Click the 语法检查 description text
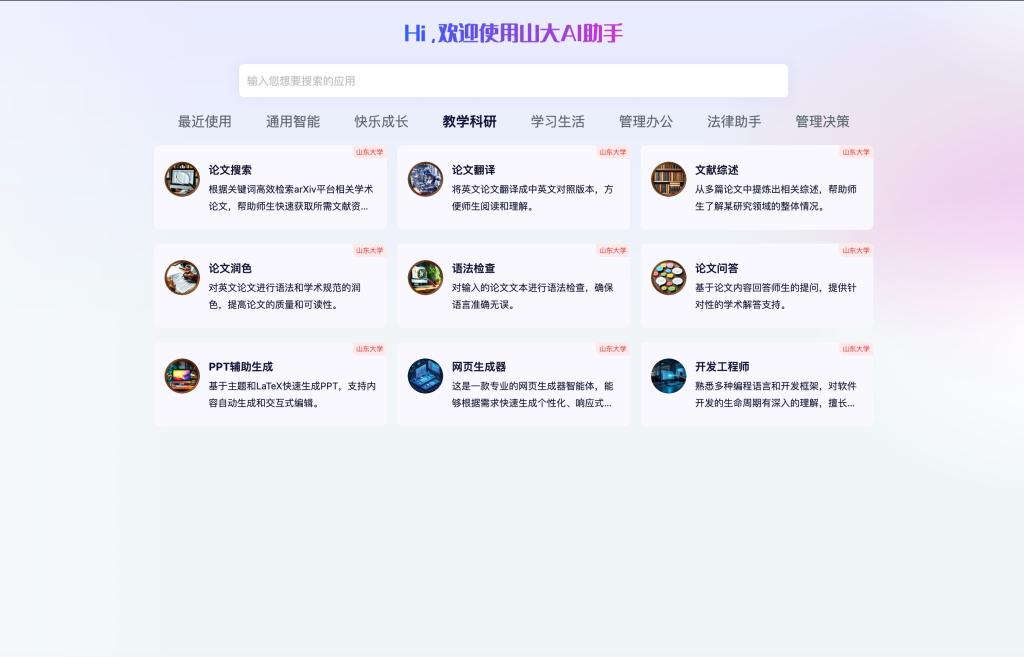1024x657 pixels. pos(533,296)
